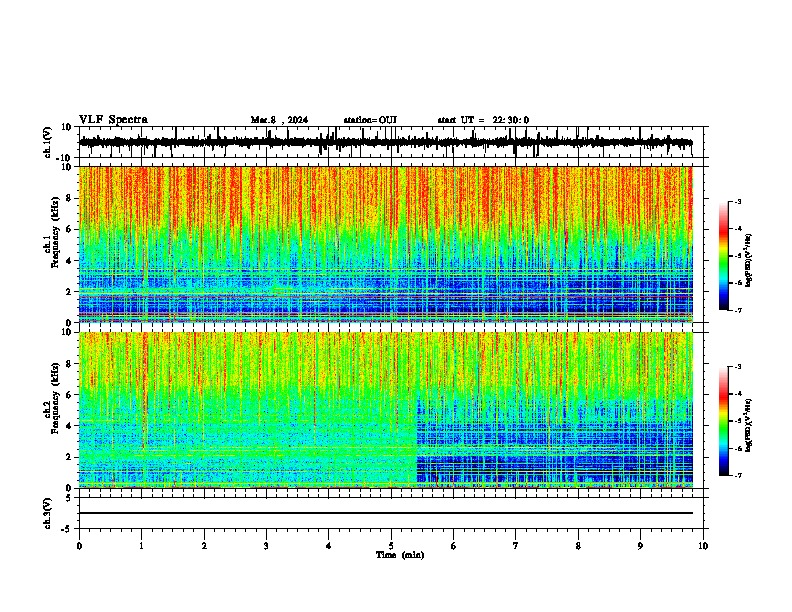
Task: Click the ch.3 flat voltage line
Action: (386, 513)
